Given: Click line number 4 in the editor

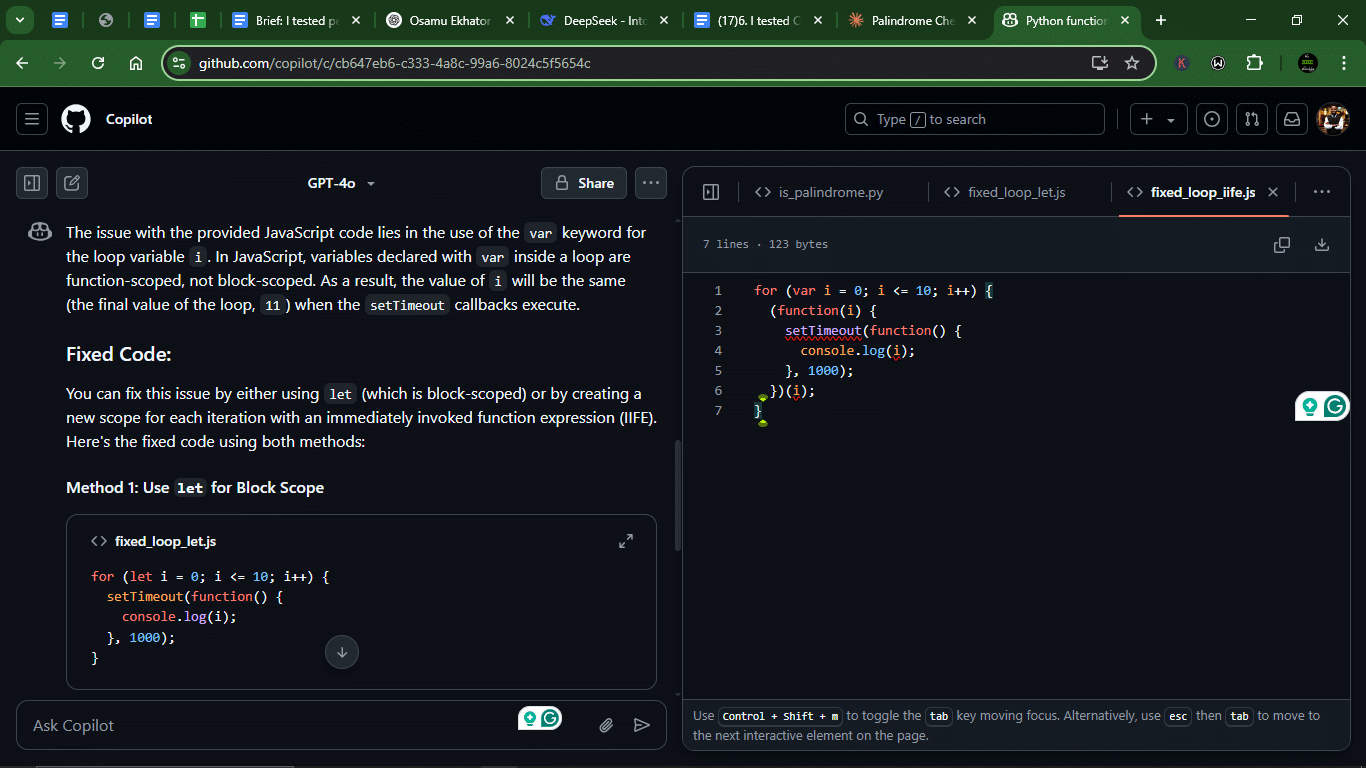Looking at the screenshot, I should click(x=718, y=350).
